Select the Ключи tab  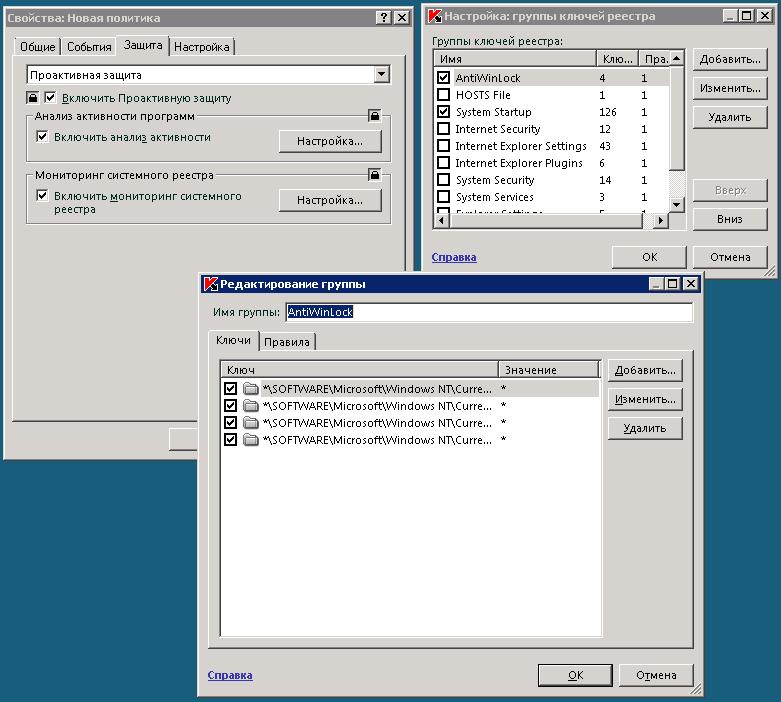coord(234,340)
